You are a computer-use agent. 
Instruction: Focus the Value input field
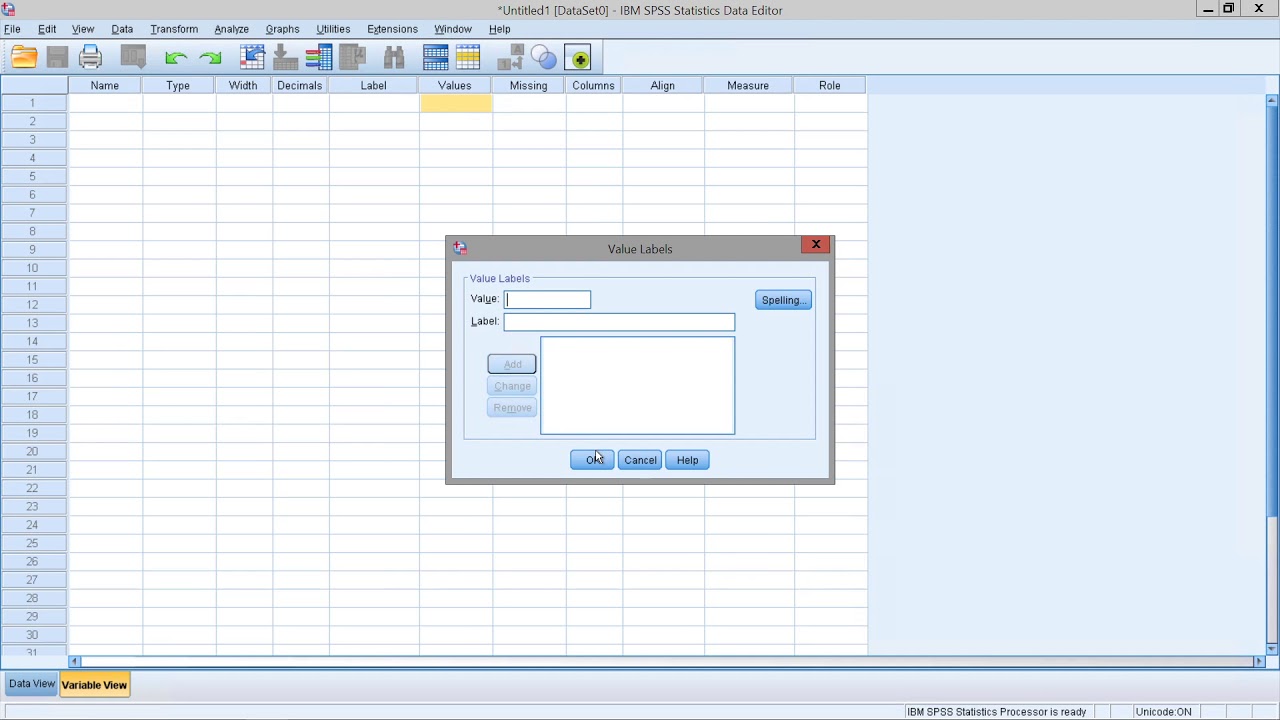pyautogui.click(x=547, y=299)
